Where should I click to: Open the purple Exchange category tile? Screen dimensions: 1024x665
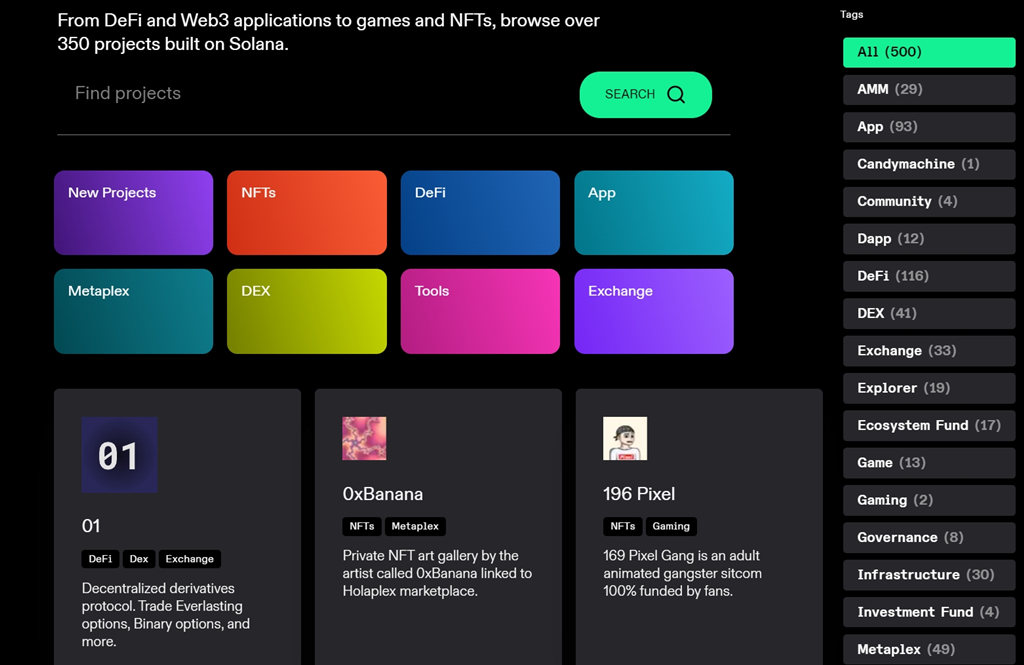[653, 311]
